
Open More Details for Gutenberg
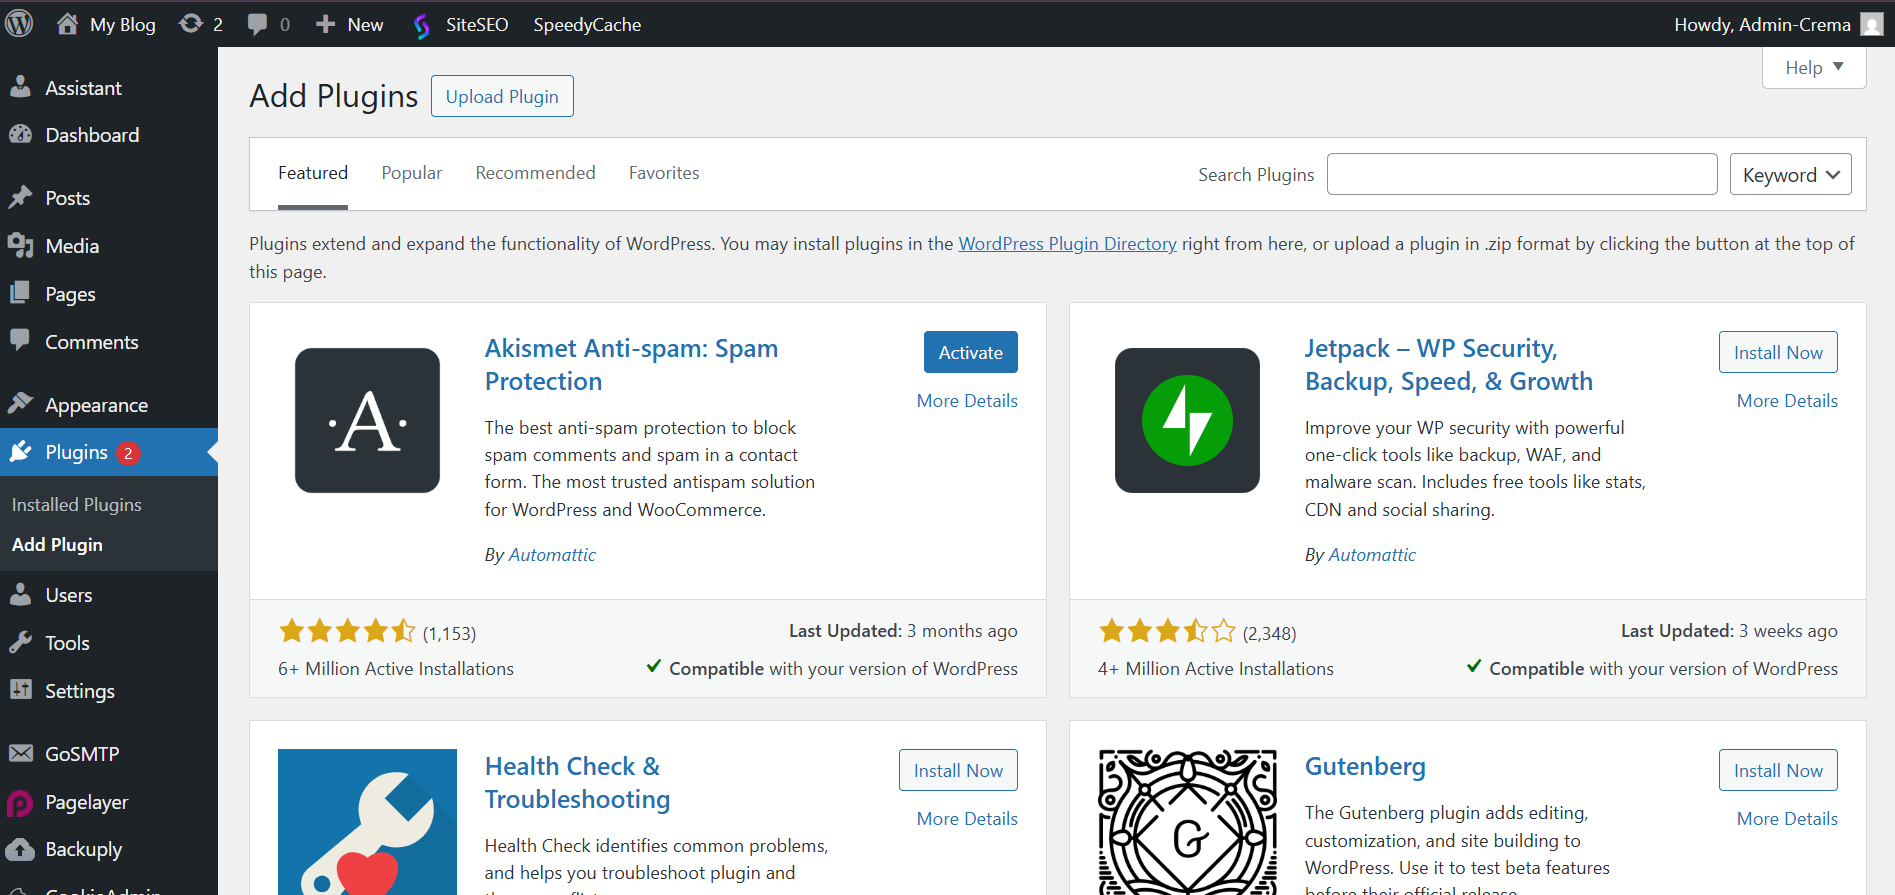(1787, 818)
